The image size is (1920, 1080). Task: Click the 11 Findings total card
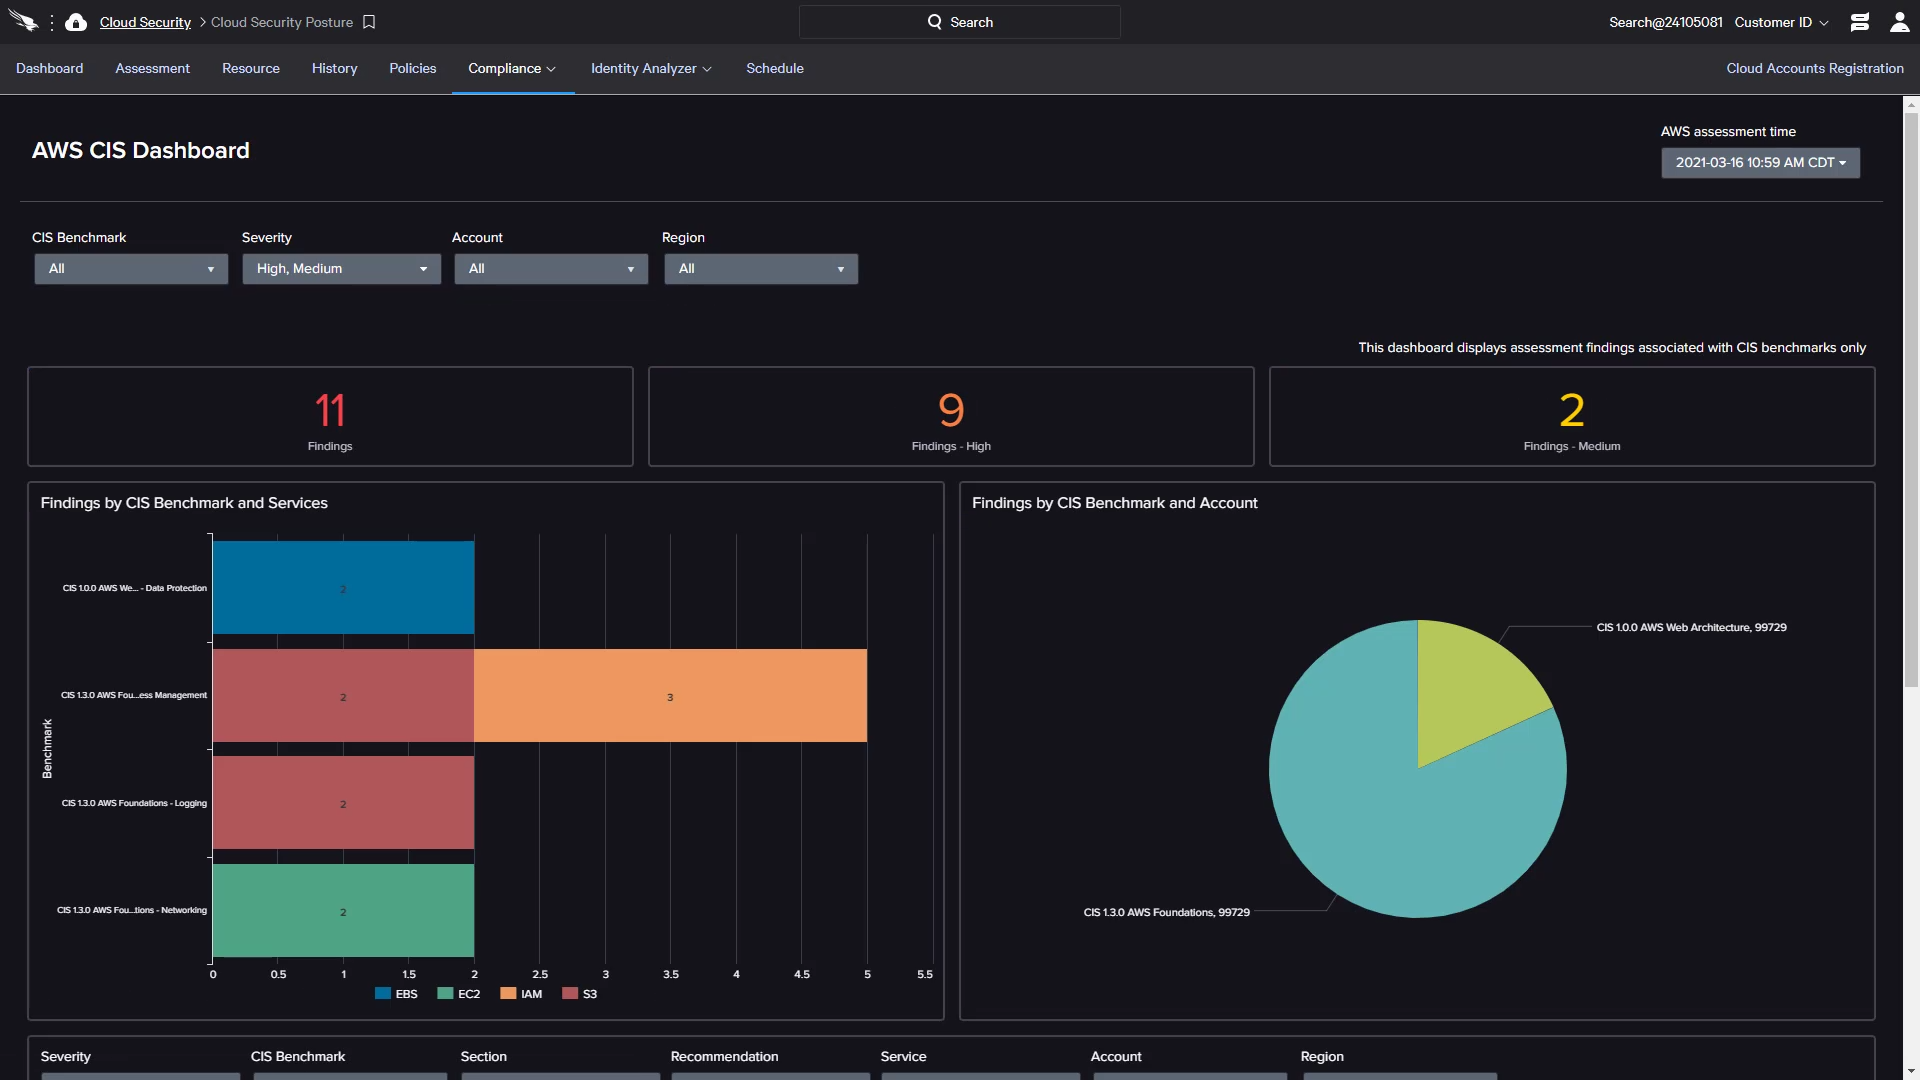pos(330,416)
